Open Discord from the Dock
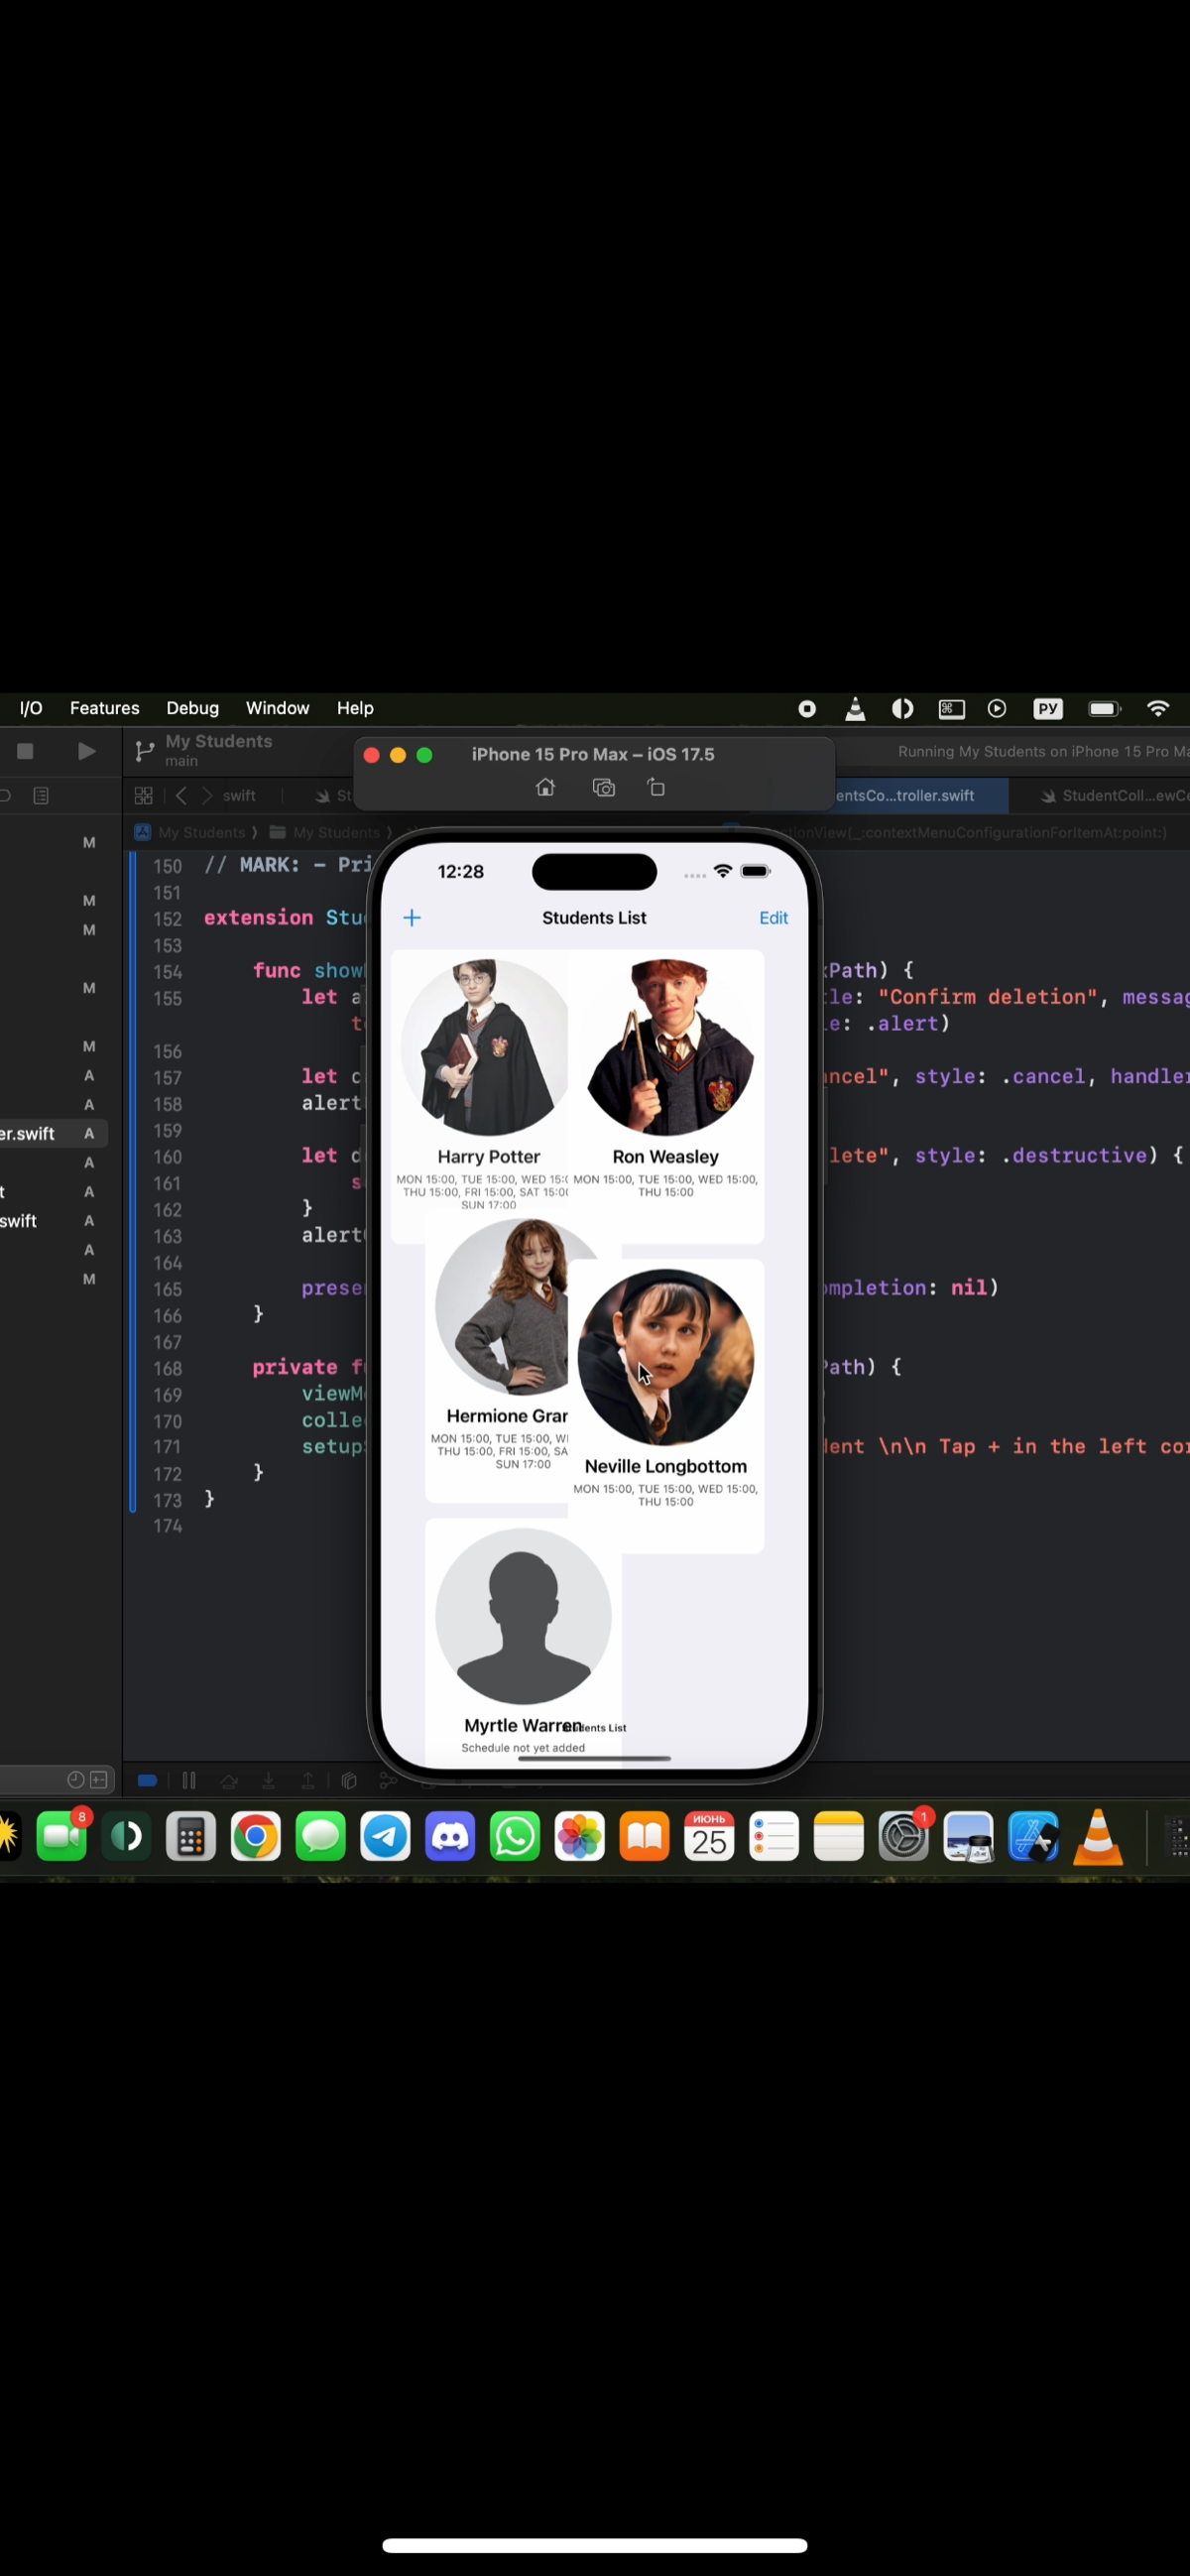1190x2576 pixels. tap(450, 1836)
